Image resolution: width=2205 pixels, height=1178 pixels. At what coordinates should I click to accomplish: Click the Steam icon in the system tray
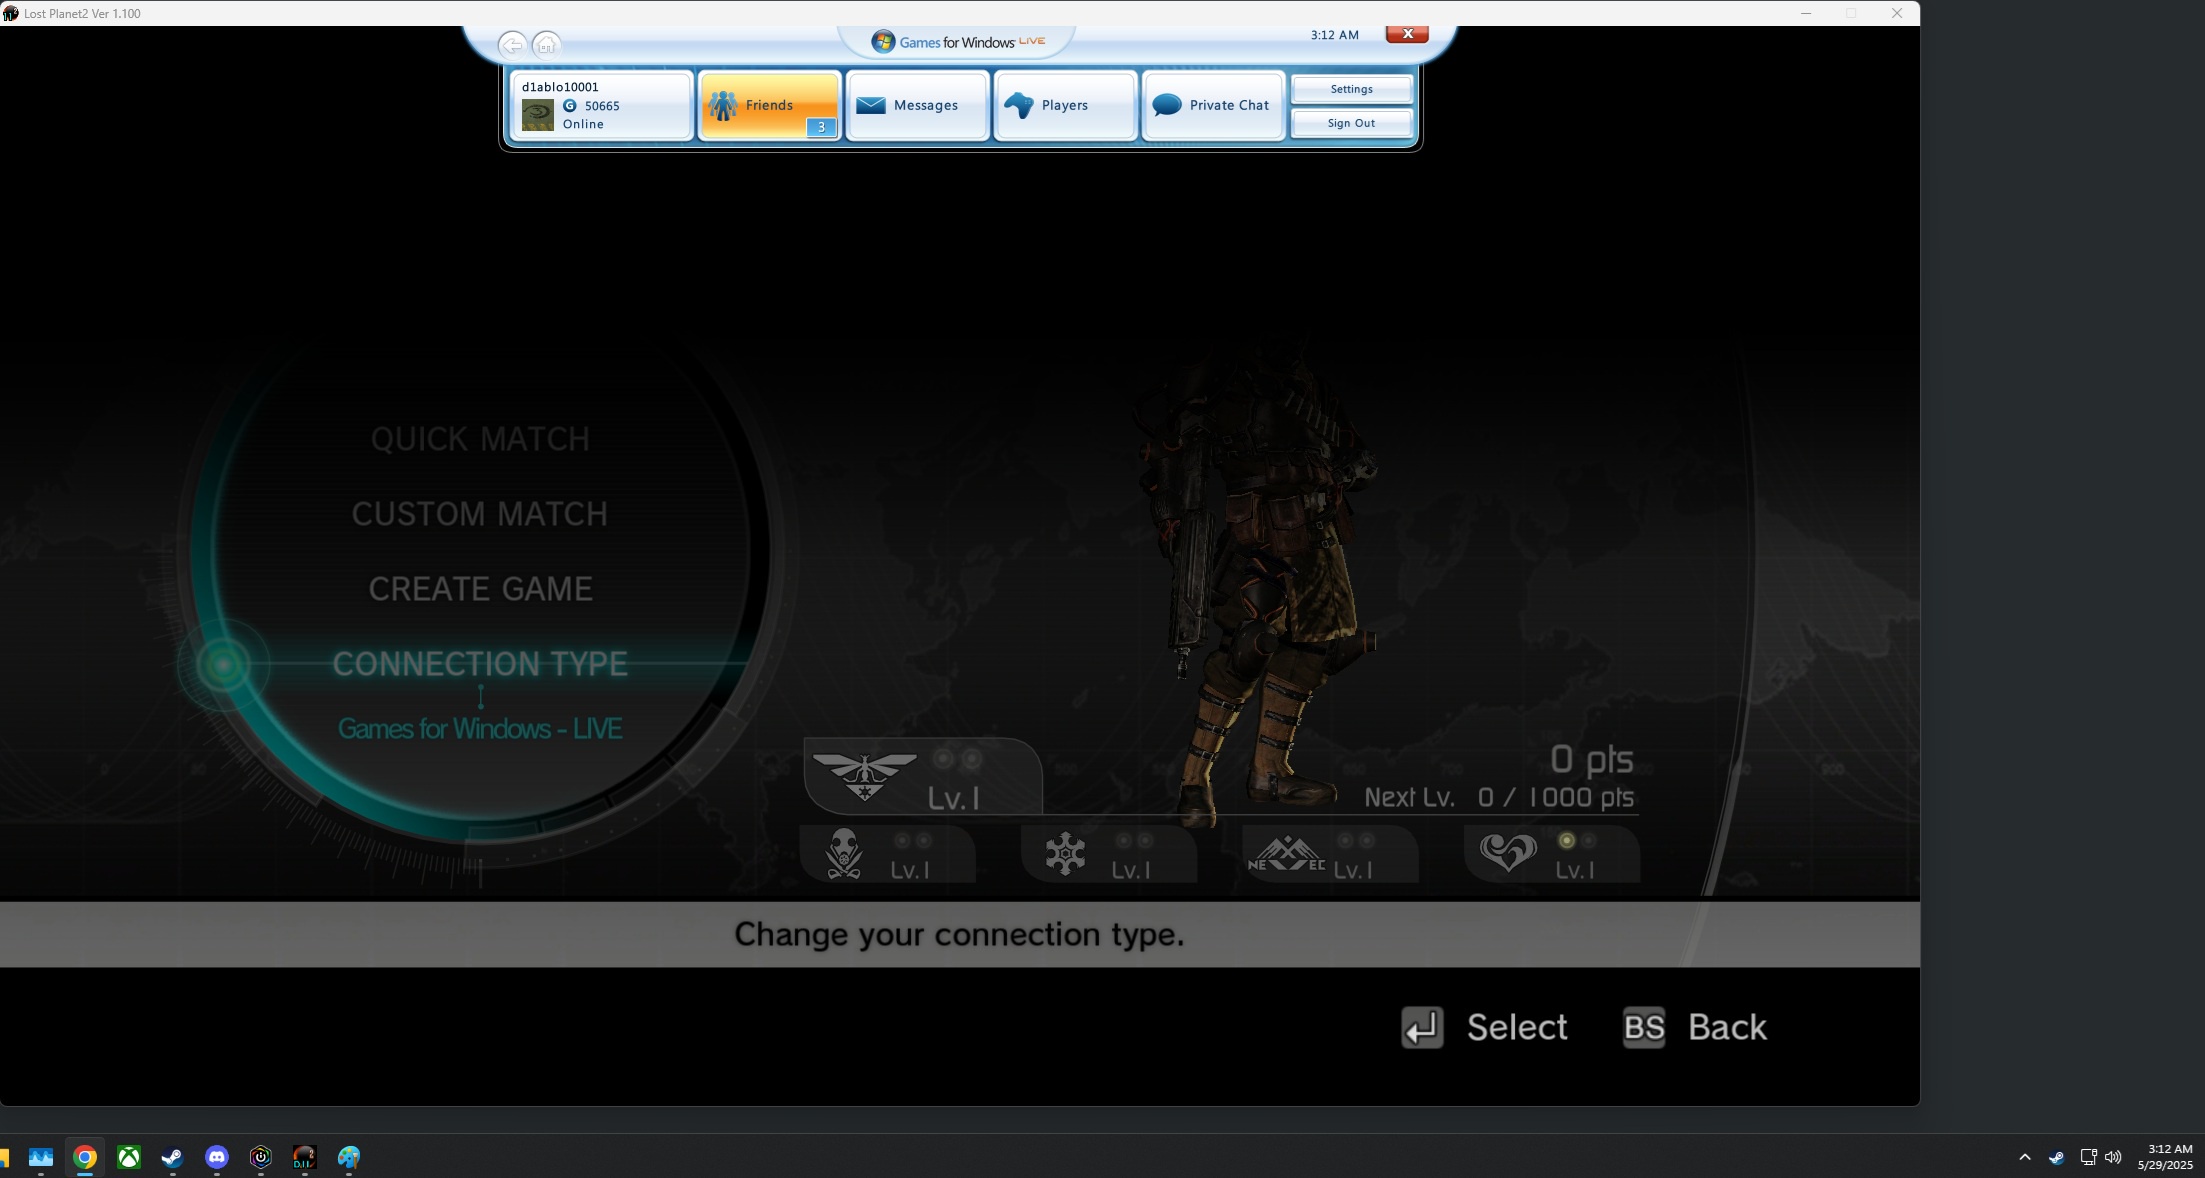[x=2056, y=1157]
